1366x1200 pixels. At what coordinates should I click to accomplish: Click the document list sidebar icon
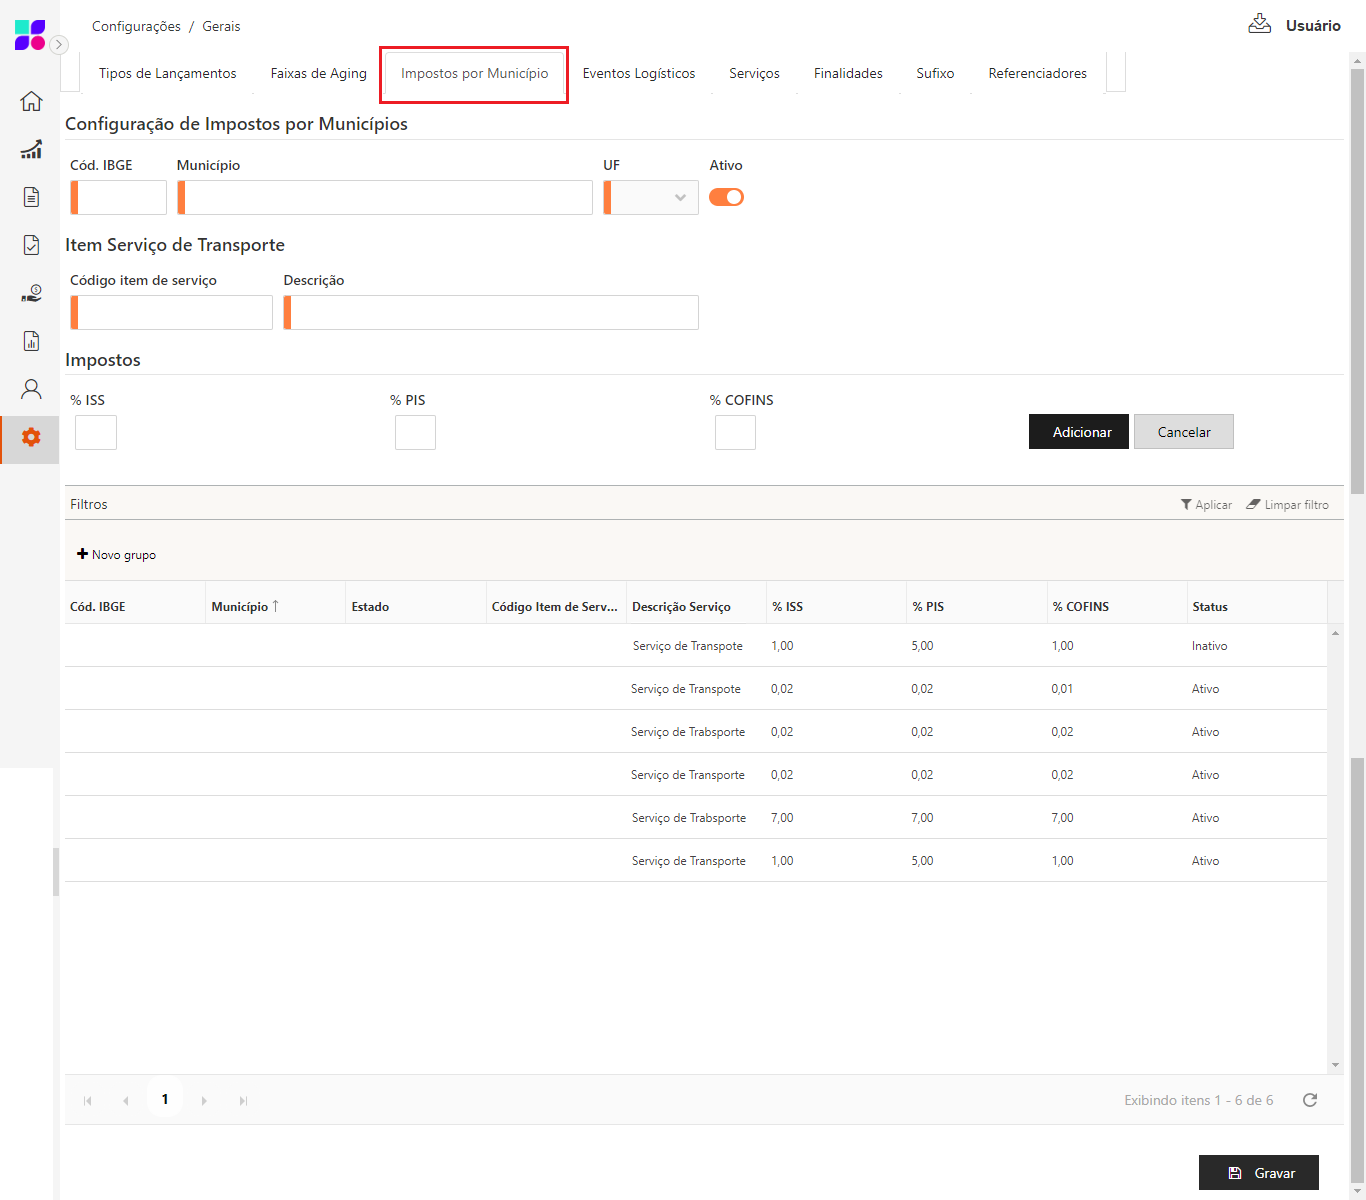[31, 197]
